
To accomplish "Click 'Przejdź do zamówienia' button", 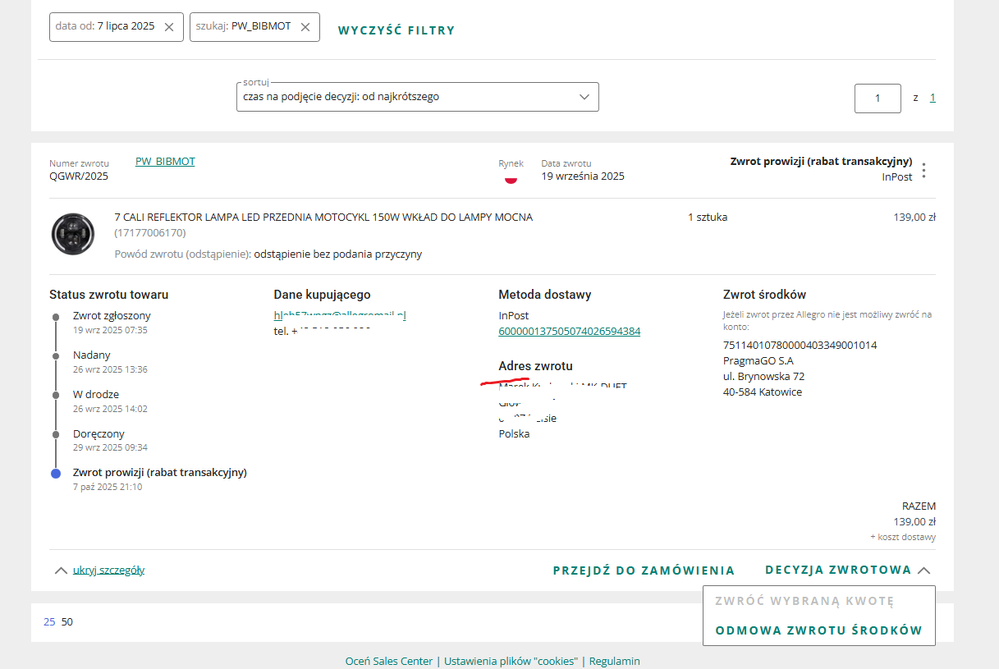I will 643,570.
